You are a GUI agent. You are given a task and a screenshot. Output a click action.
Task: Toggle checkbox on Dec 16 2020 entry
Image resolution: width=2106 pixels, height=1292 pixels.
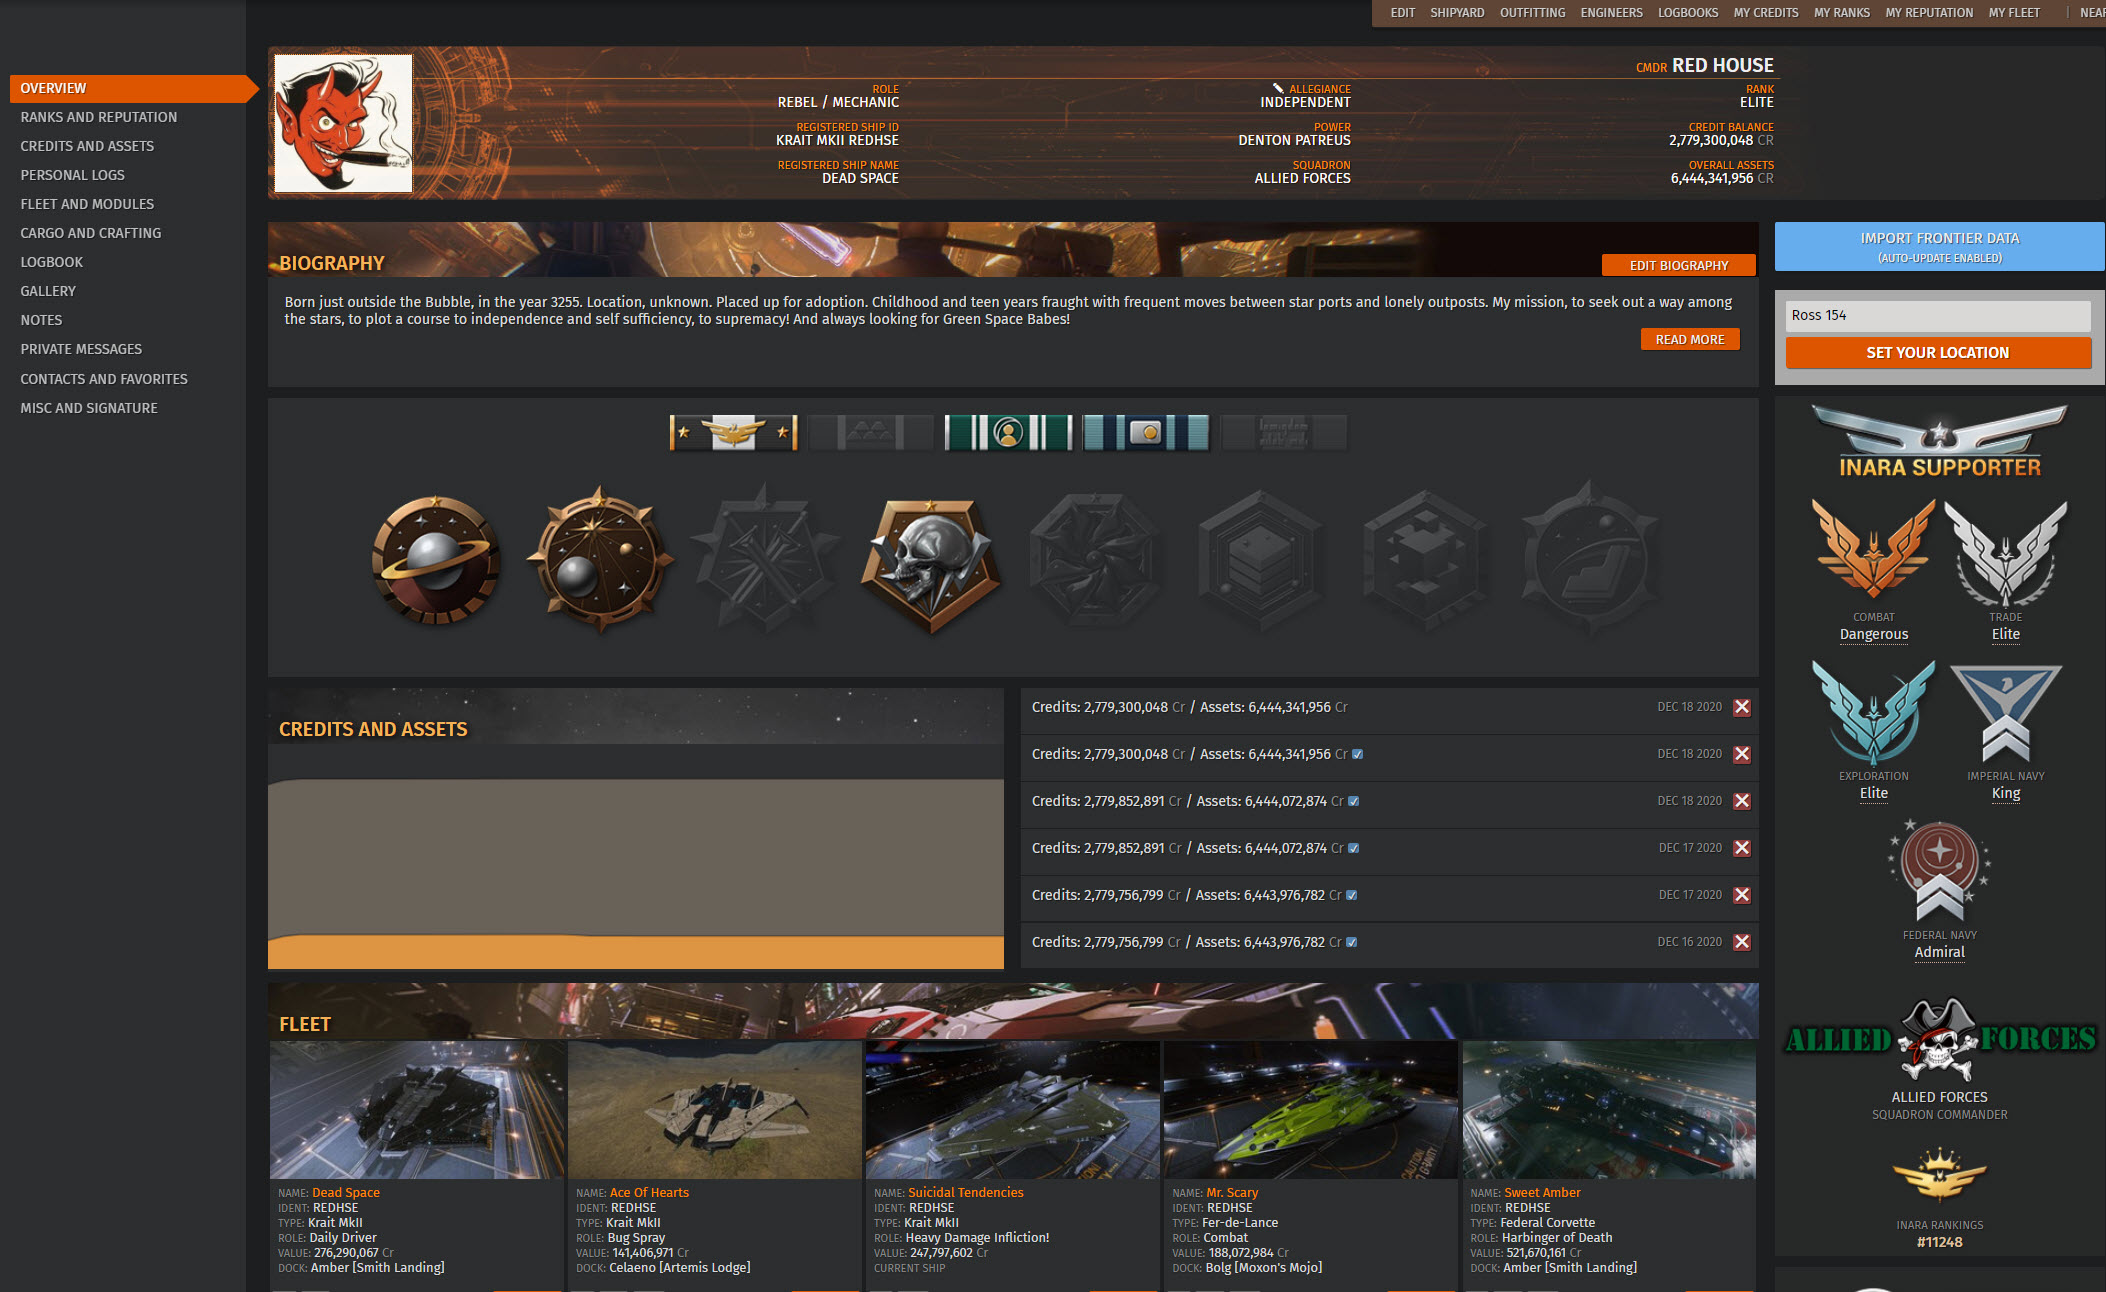coord(1351,942)
